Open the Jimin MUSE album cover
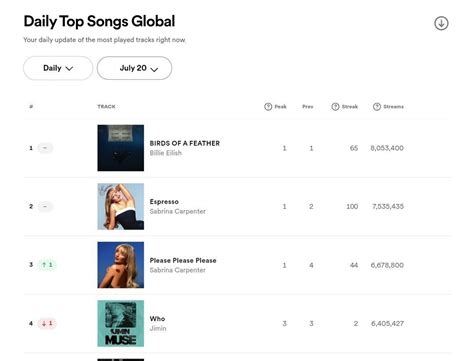The image size is (474, 361). click(121, 323)
